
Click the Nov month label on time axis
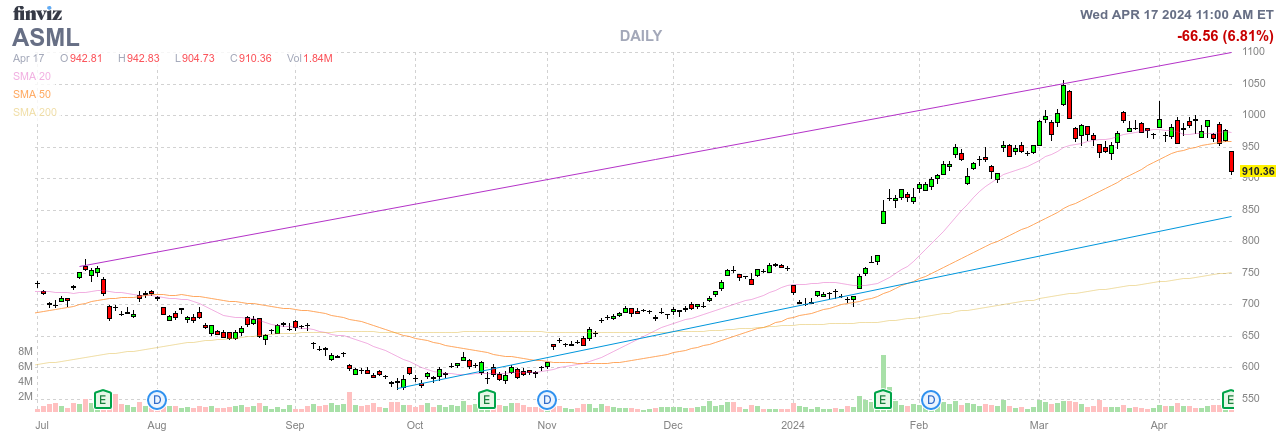click(x=546, y=425)
